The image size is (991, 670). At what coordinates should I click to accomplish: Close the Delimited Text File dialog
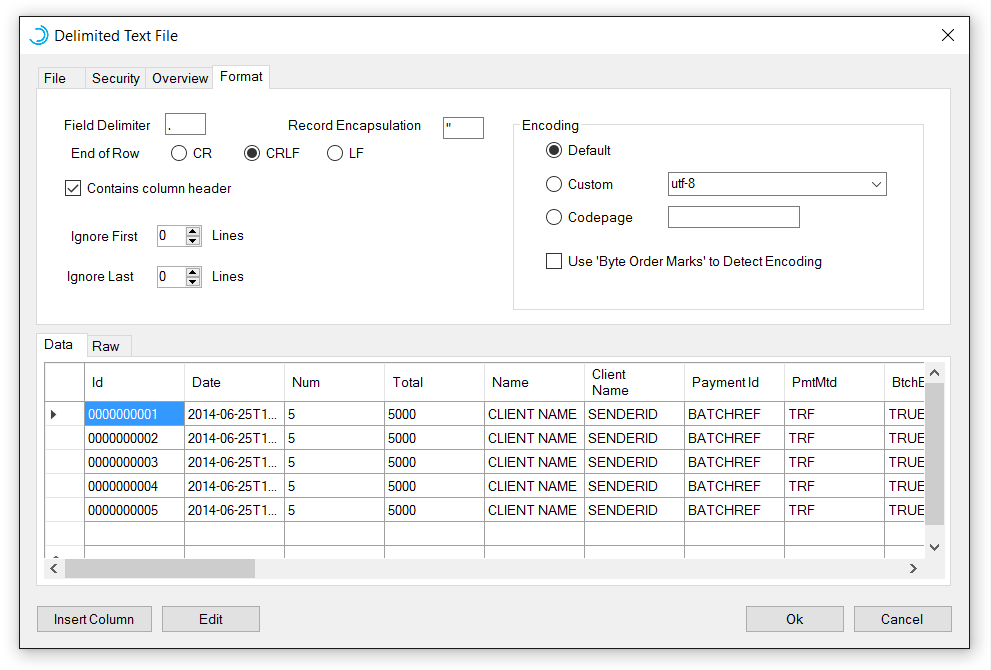tap(947, 35)
